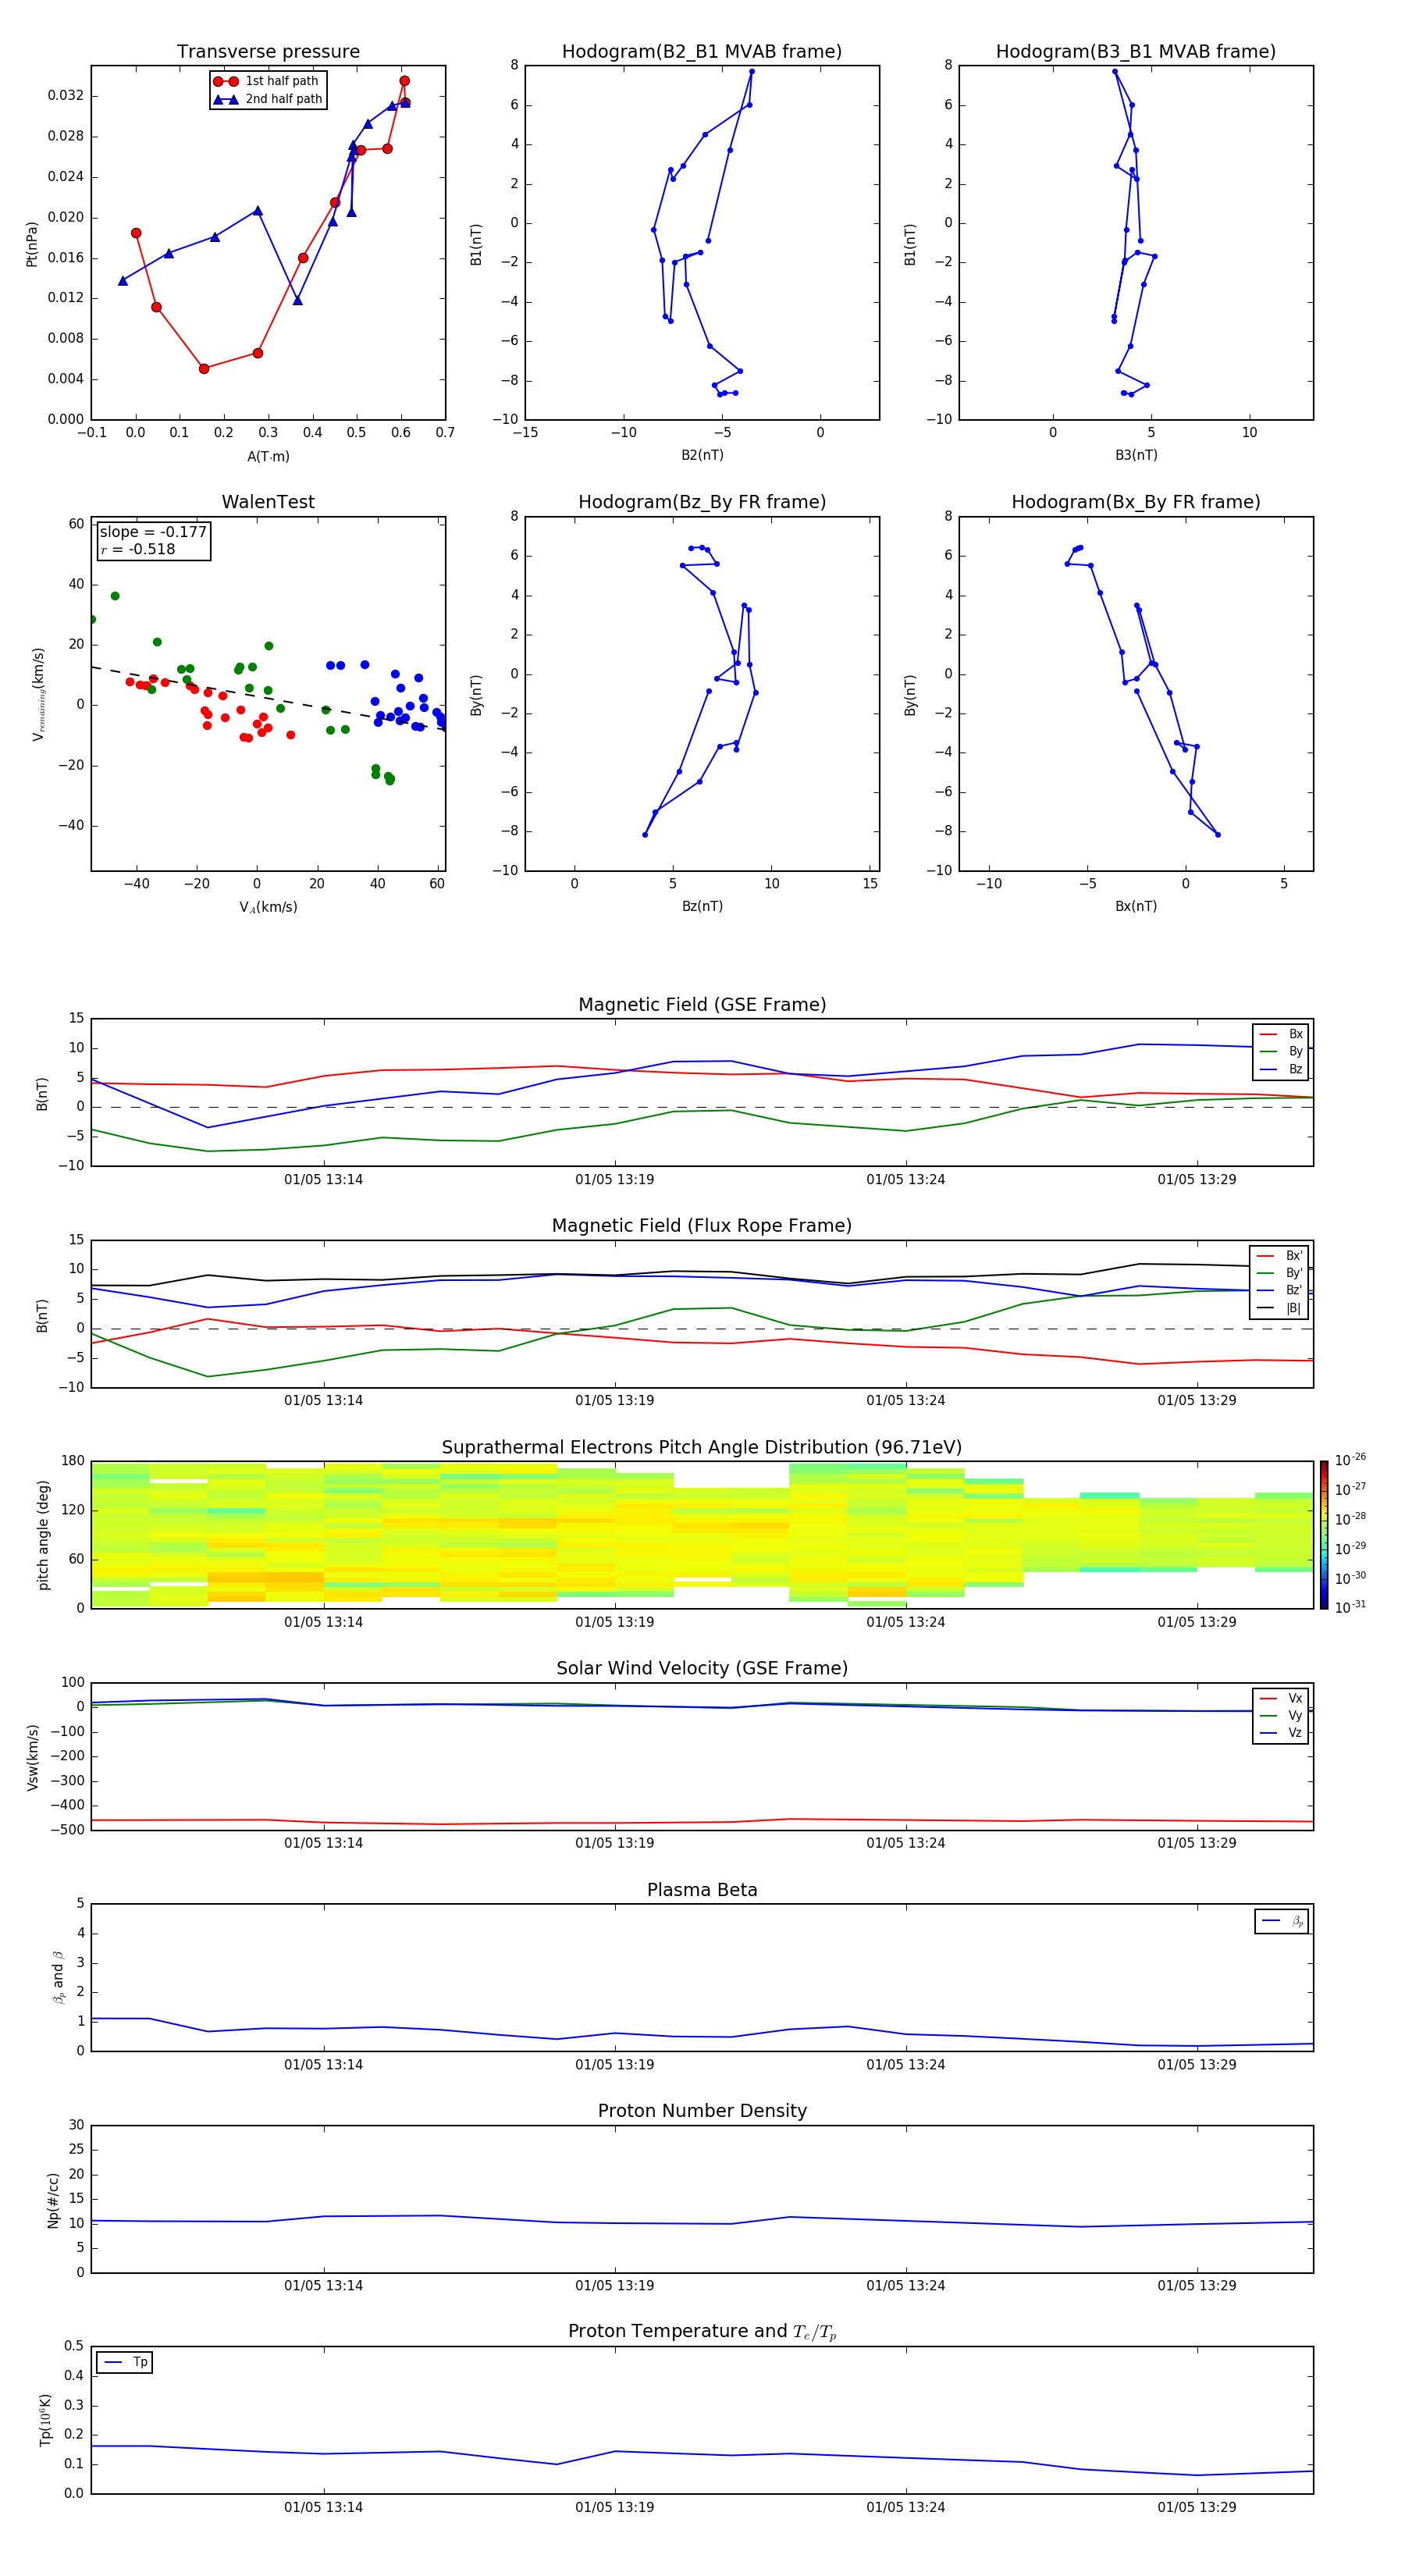Click '01/05 13:29' tick under Proton Temperature plot
This screenshot has height=2576, width=1405.
(x=1197, y=2507)
